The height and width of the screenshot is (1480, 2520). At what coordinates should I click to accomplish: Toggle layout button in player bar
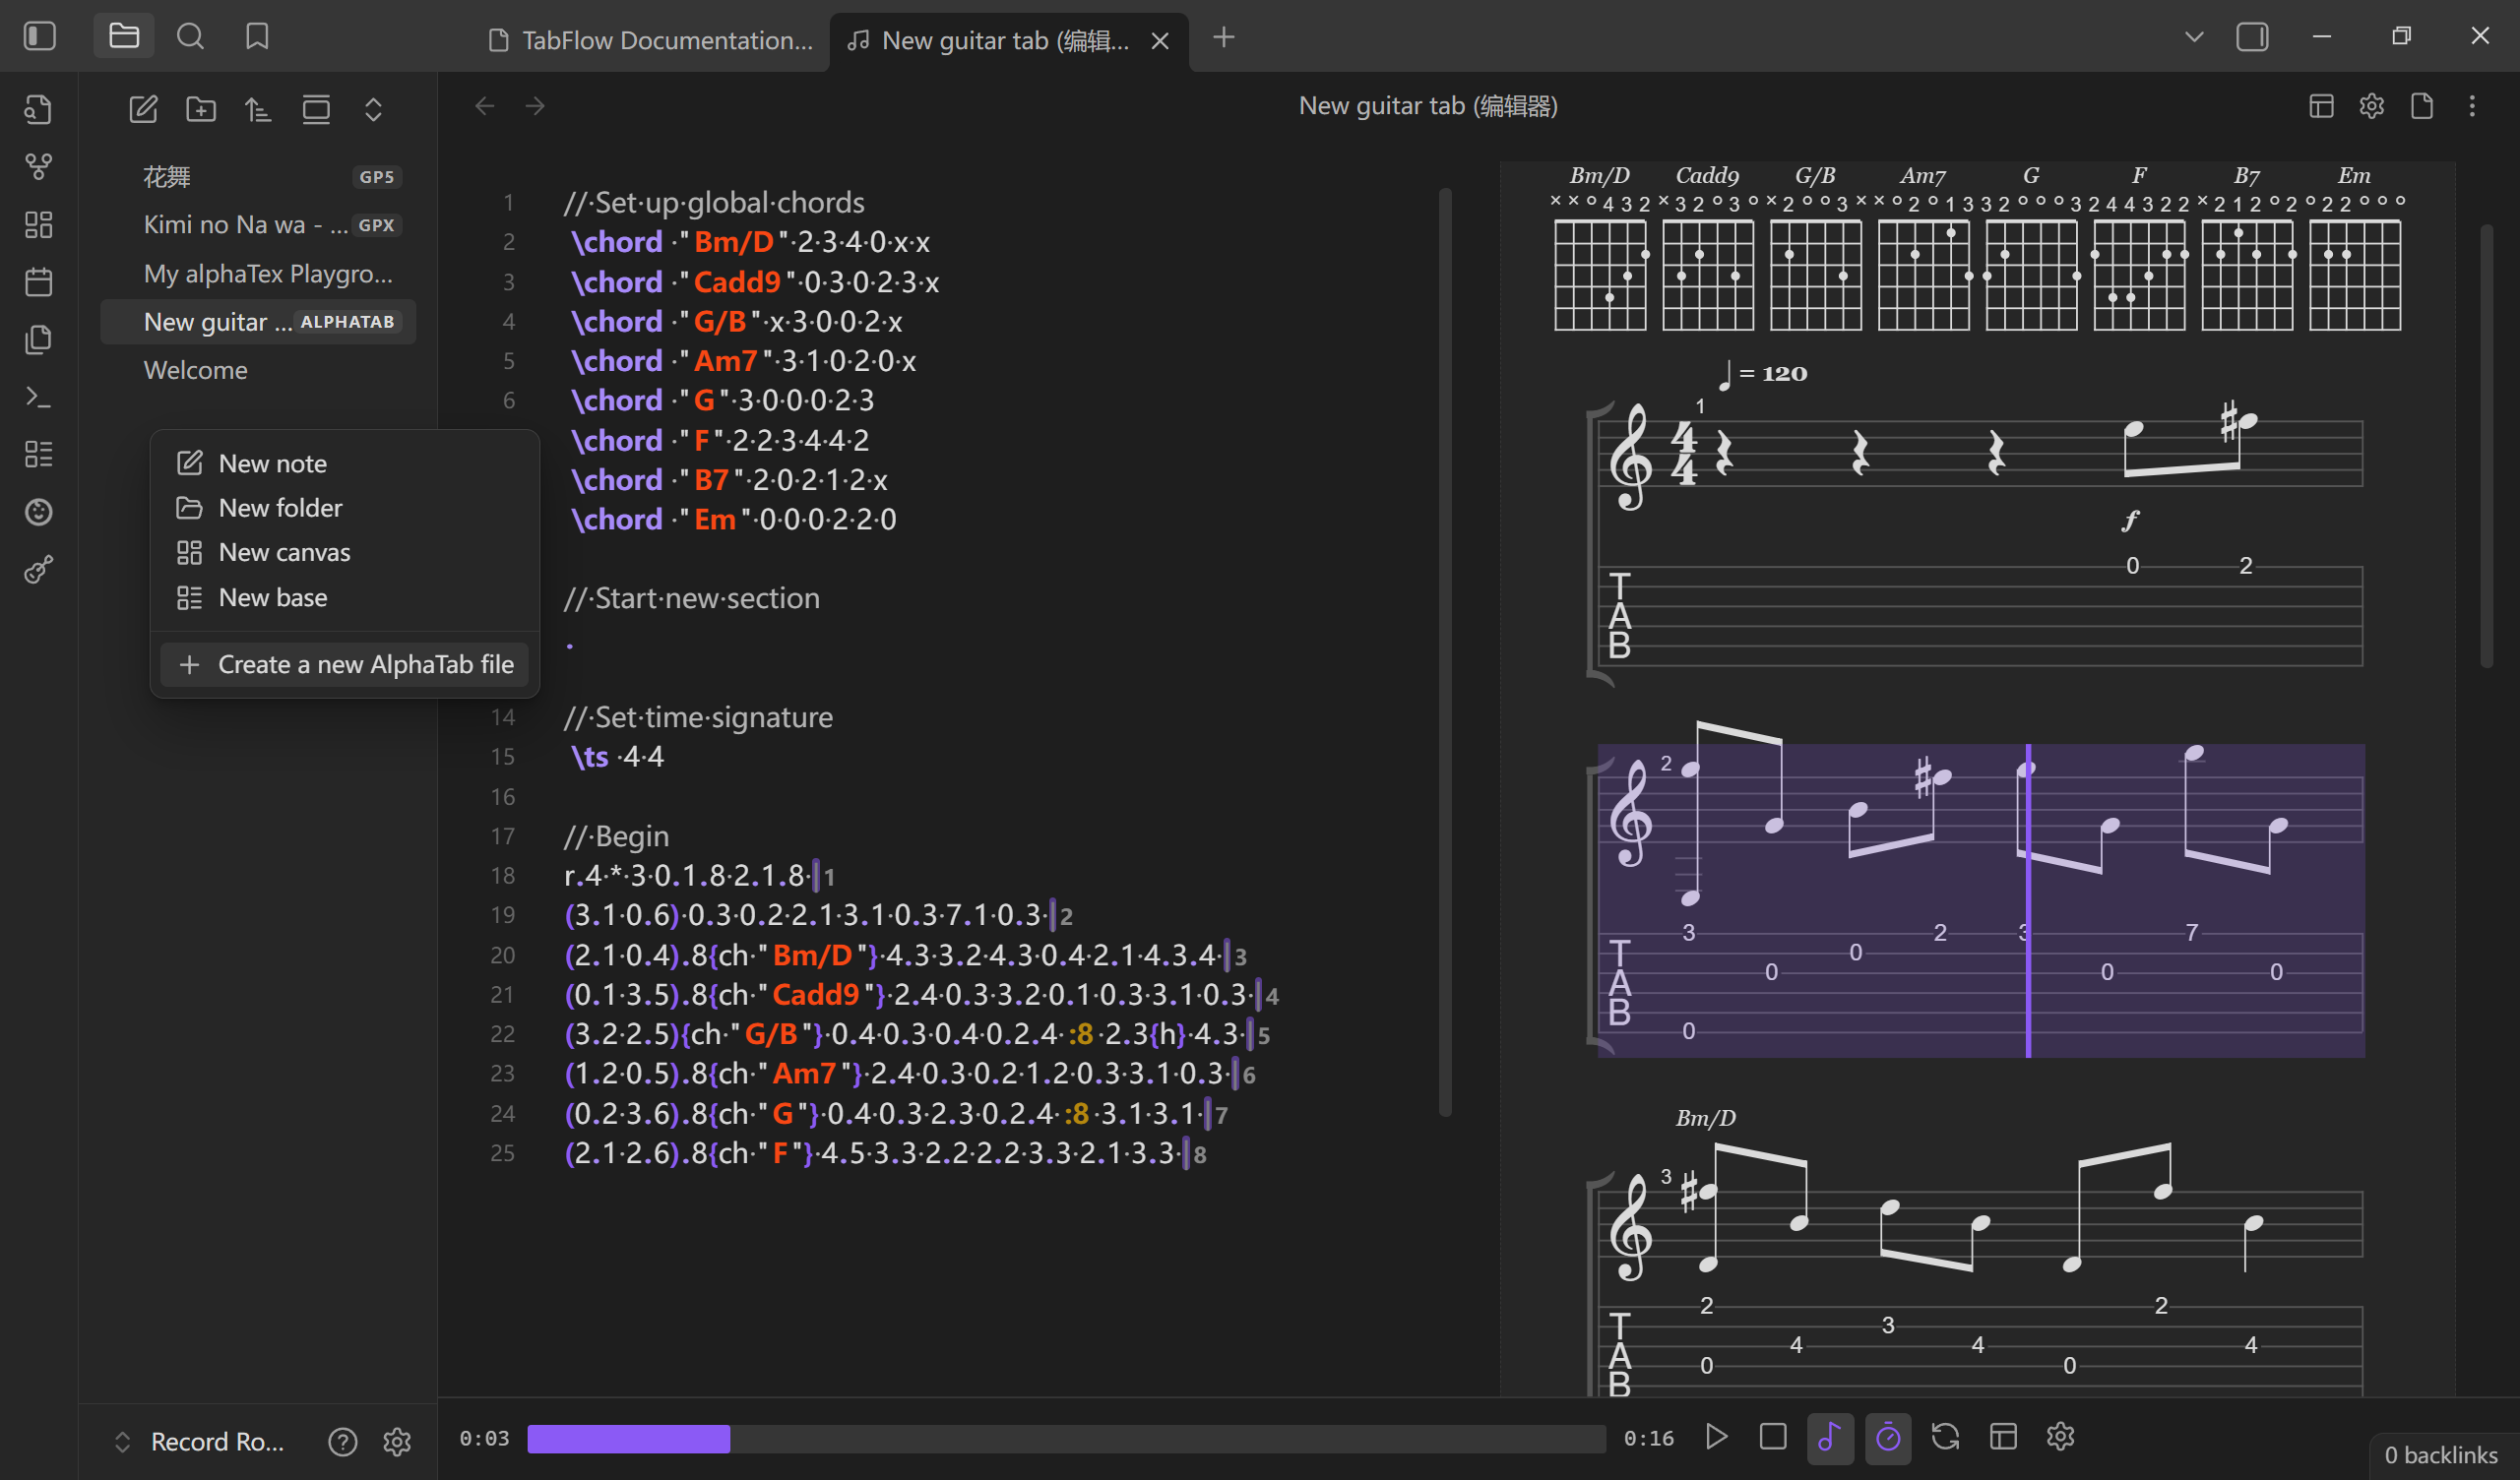[2003, 1437]
